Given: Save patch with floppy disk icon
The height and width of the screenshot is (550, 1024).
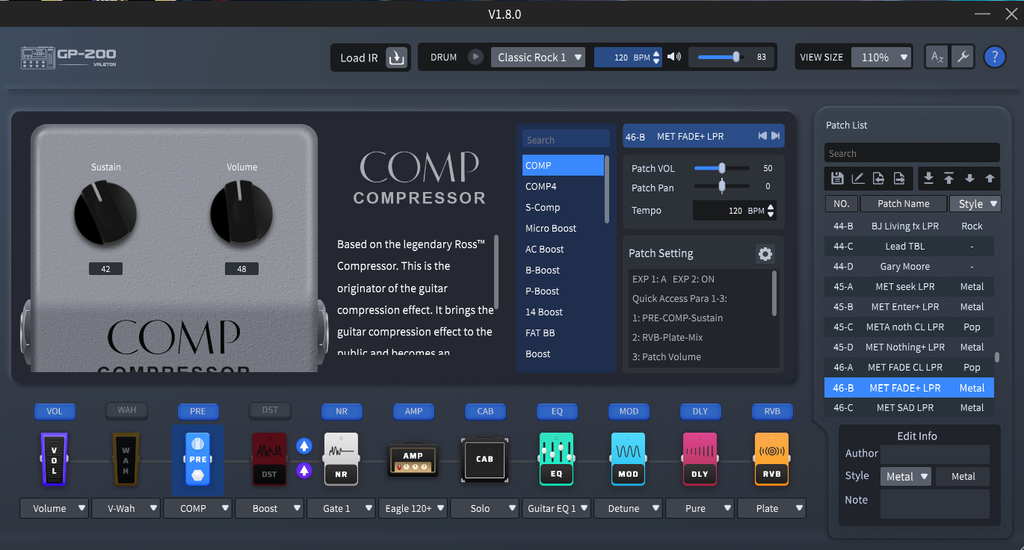Looking at the screenshot, I should tap(837, 178).
